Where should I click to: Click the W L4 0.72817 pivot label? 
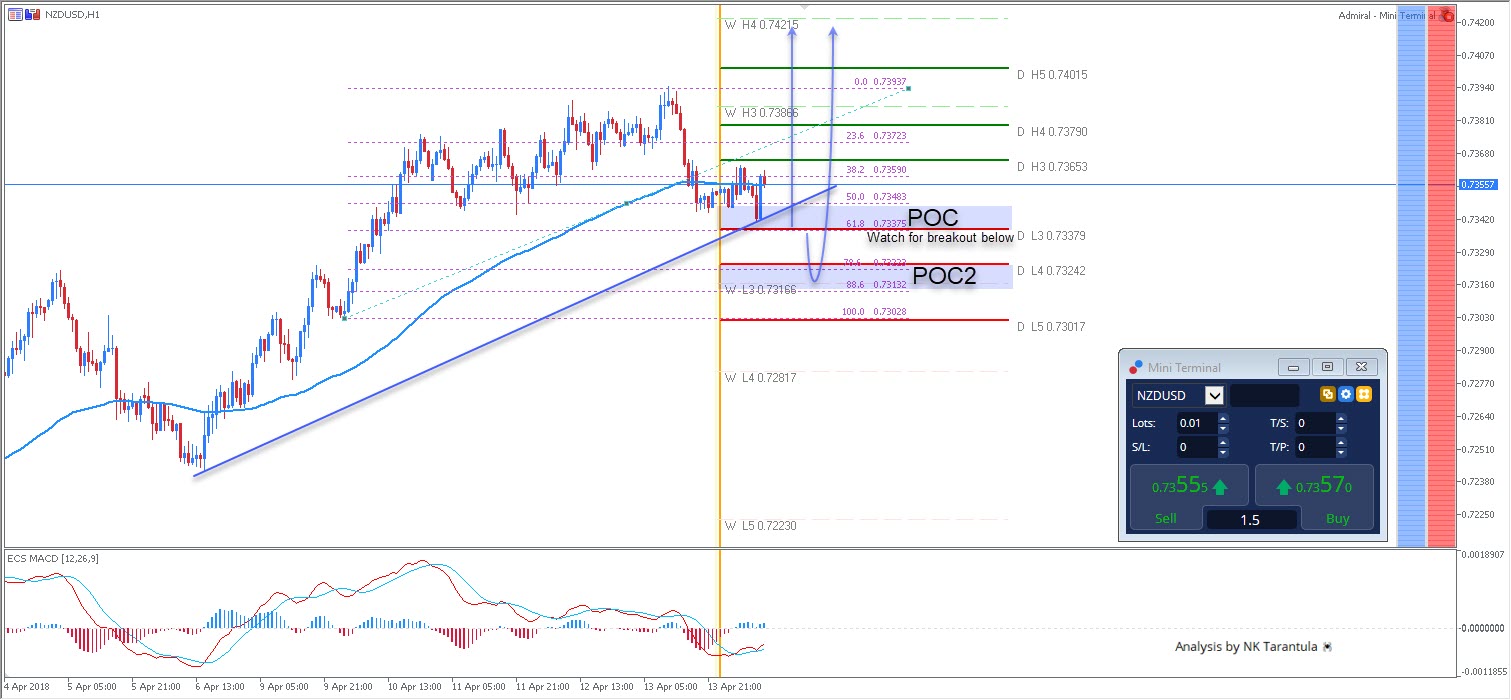pos(762,378)
